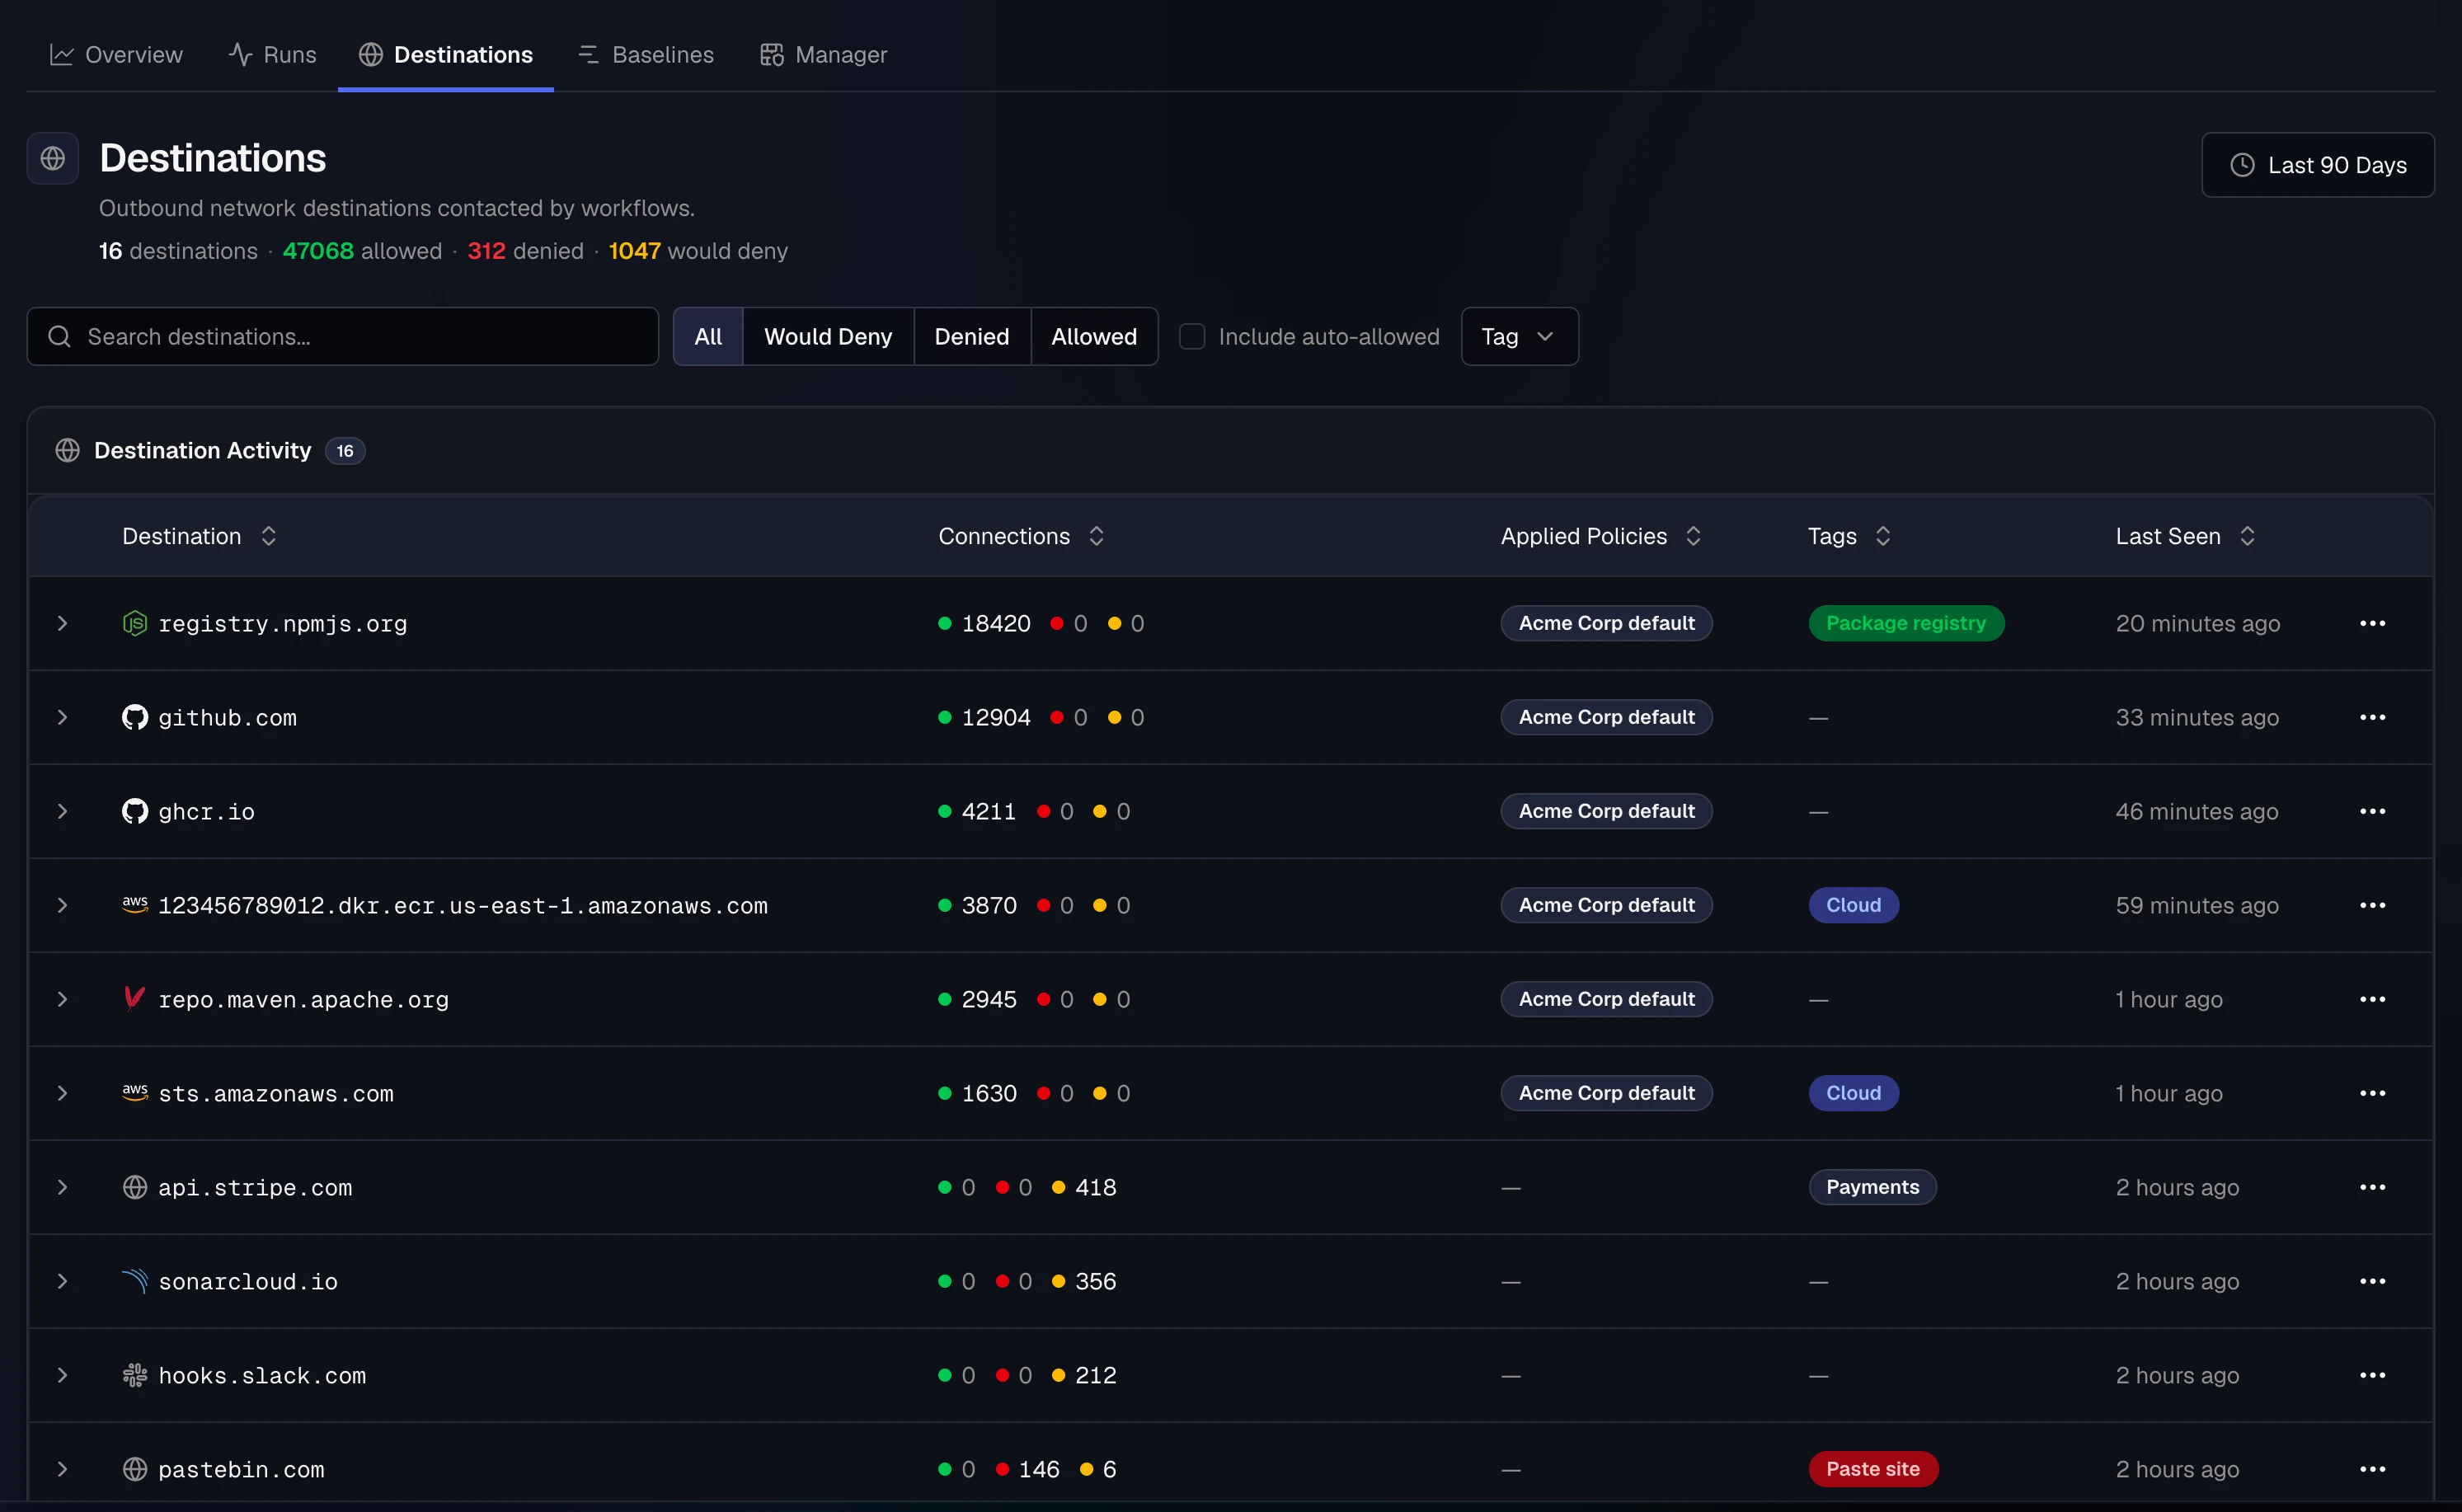This screenshot has height=1512, width=2462.
Task: Expand the repo.maven.apache.org row
Action: [62, 999]
